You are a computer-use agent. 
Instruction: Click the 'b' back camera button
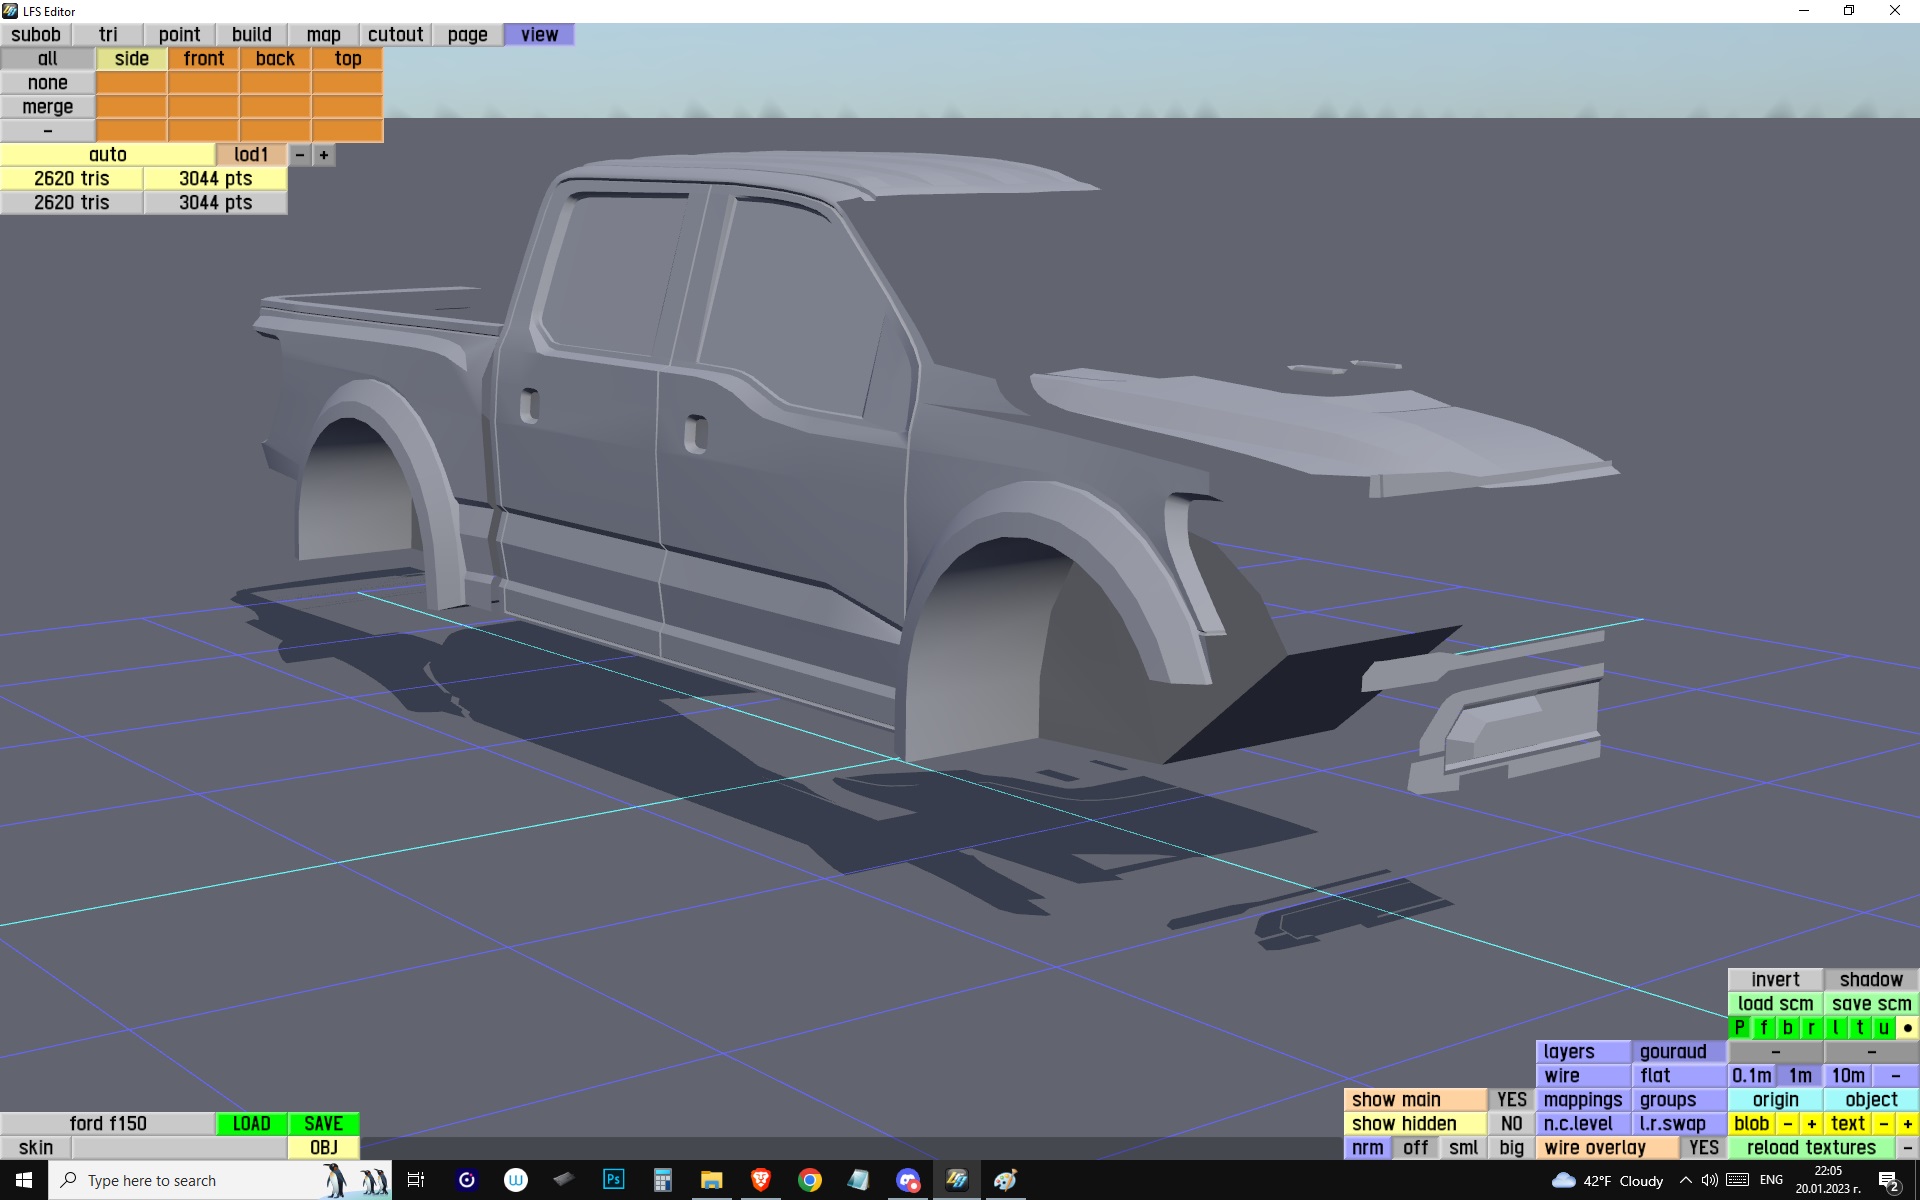click(x=1787, y=1027)
